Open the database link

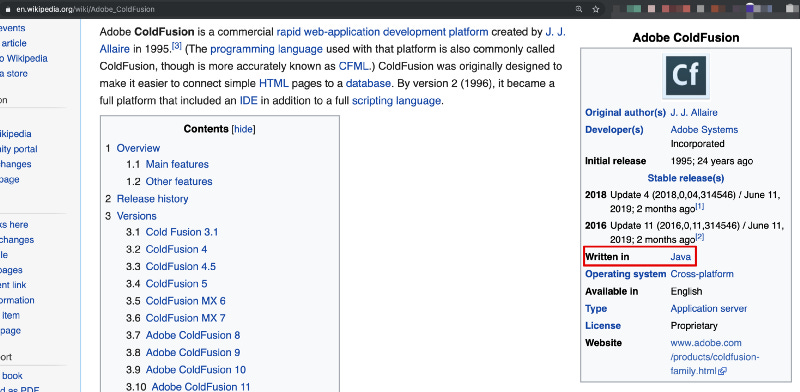pyautogui.click(x=368, y=84)
